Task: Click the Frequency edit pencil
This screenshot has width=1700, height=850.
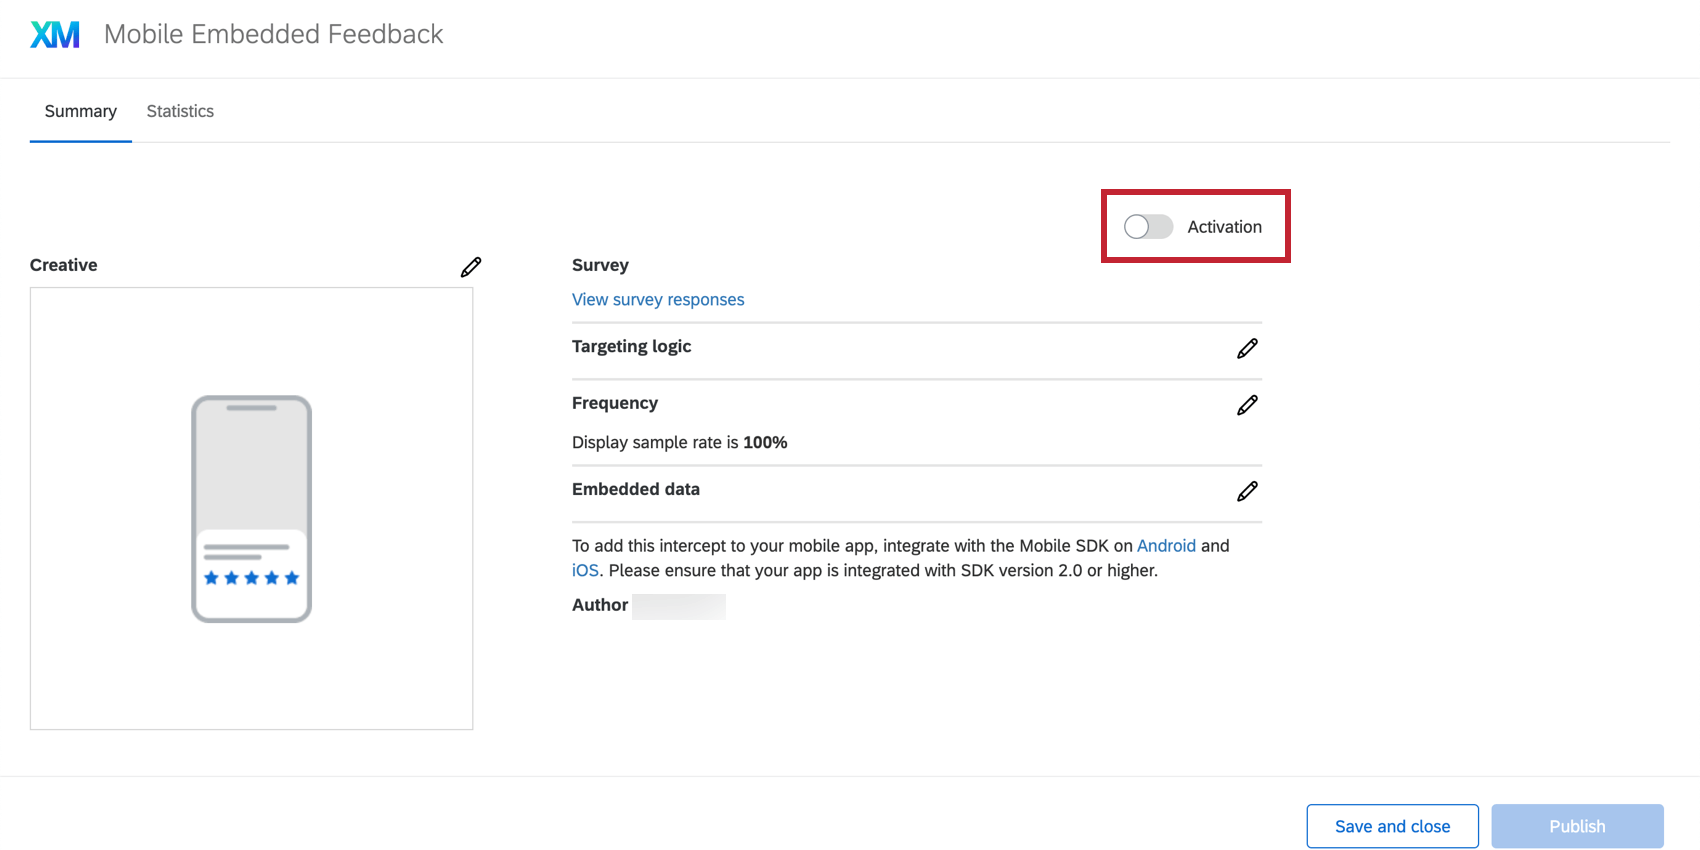Action: tap(1247, 405)
